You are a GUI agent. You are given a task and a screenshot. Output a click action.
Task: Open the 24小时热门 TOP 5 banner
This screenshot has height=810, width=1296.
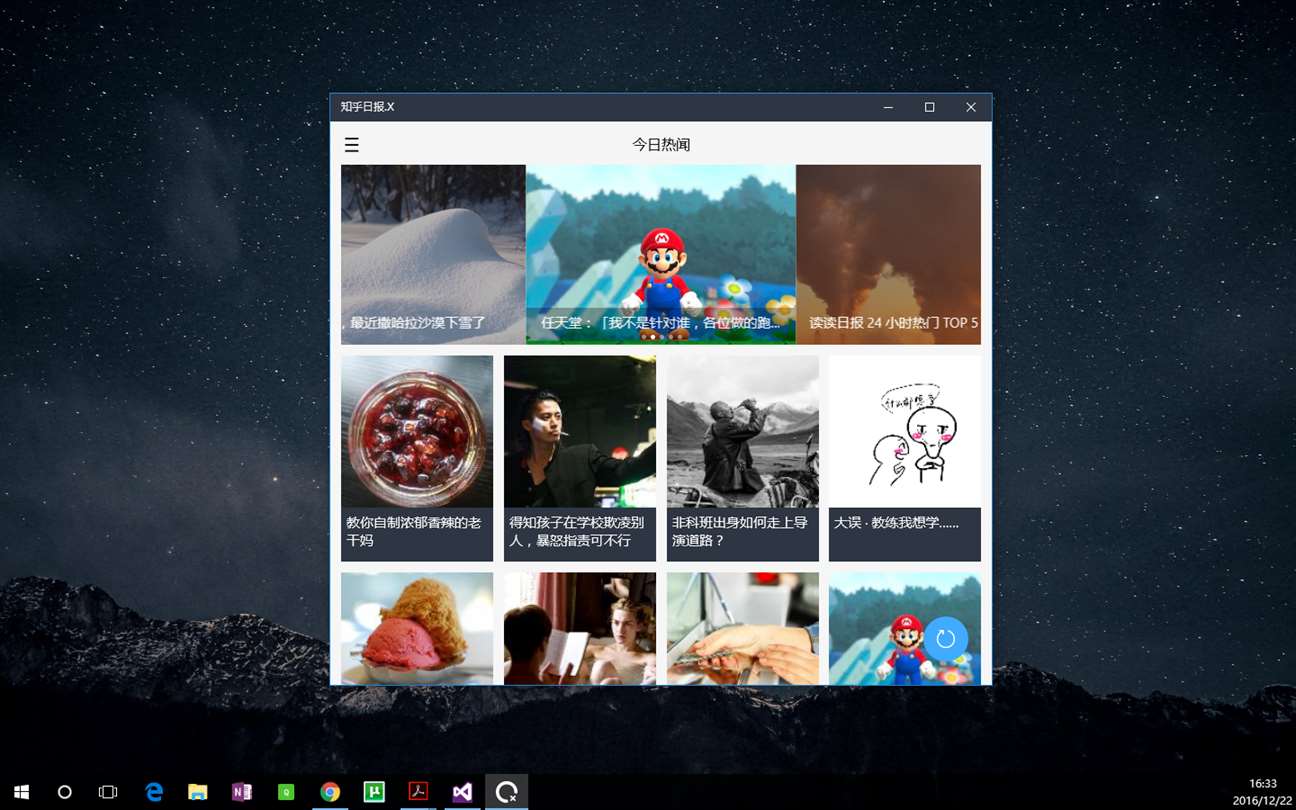tap(889, 254)
